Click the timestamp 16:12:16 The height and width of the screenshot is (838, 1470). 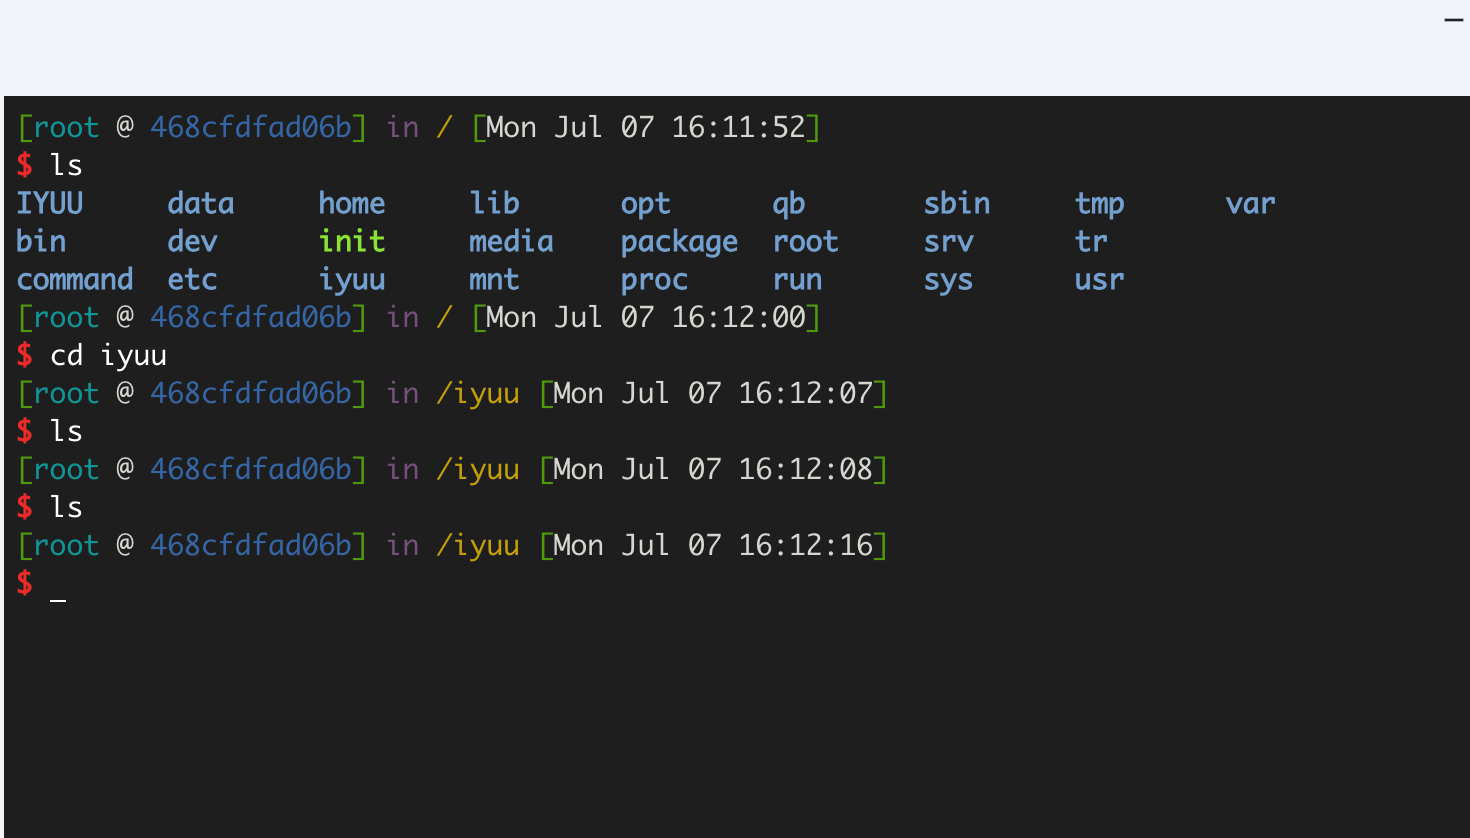(x=806, y=545)
